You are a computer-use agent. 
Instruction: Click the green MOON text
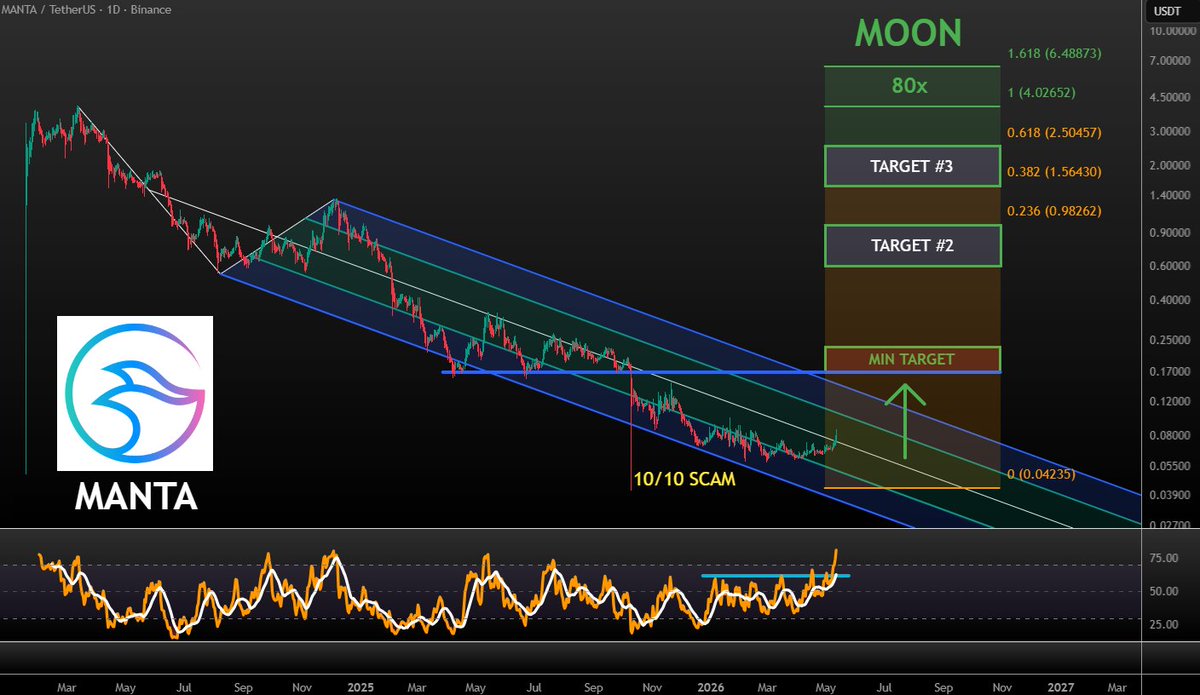coord(908,32)
